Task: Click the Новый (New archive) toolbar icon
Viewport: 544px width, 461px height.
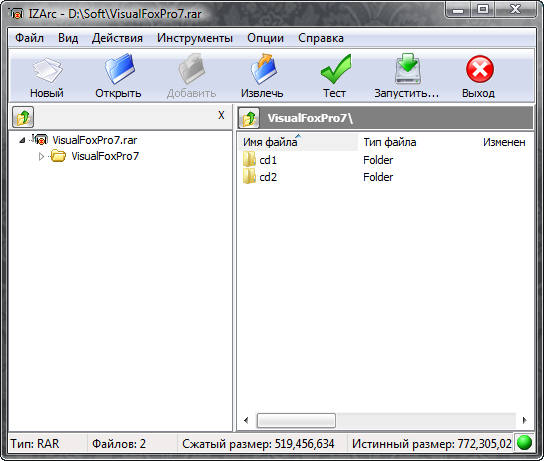Action: click(47, 70)
